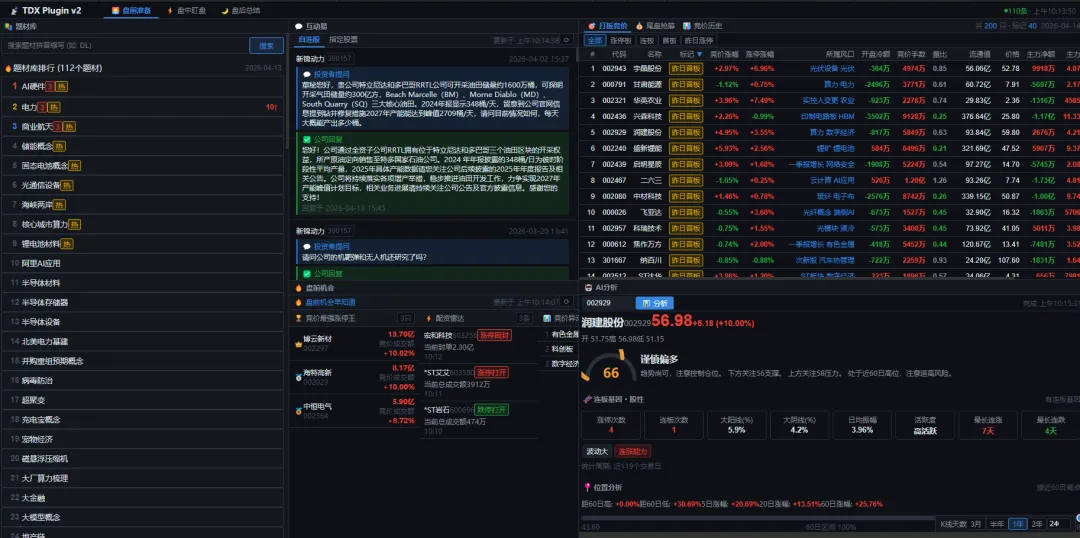Open 标记 column filter arrow
The width and height of the screenshot is (1080, 538).
click(699, 54)
